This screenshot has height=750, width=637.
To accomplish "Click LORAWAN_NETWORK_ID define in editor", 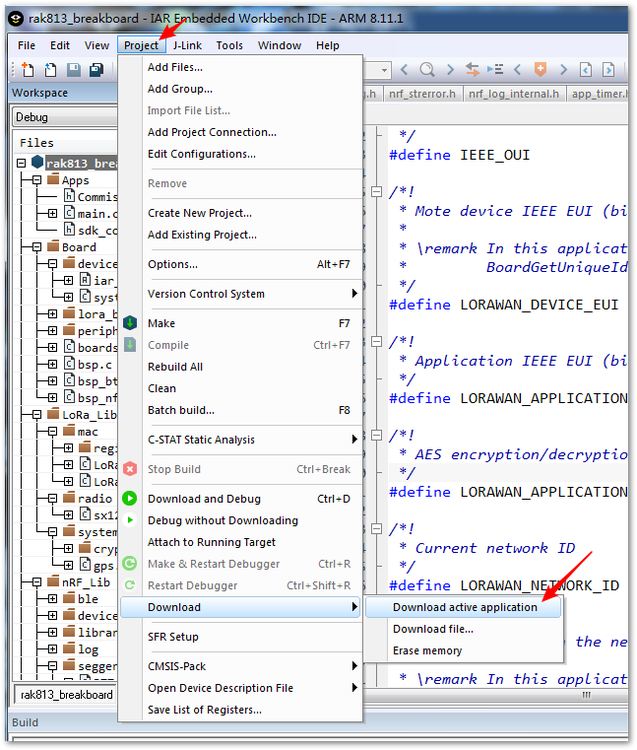I will click(x=539, y=585).
